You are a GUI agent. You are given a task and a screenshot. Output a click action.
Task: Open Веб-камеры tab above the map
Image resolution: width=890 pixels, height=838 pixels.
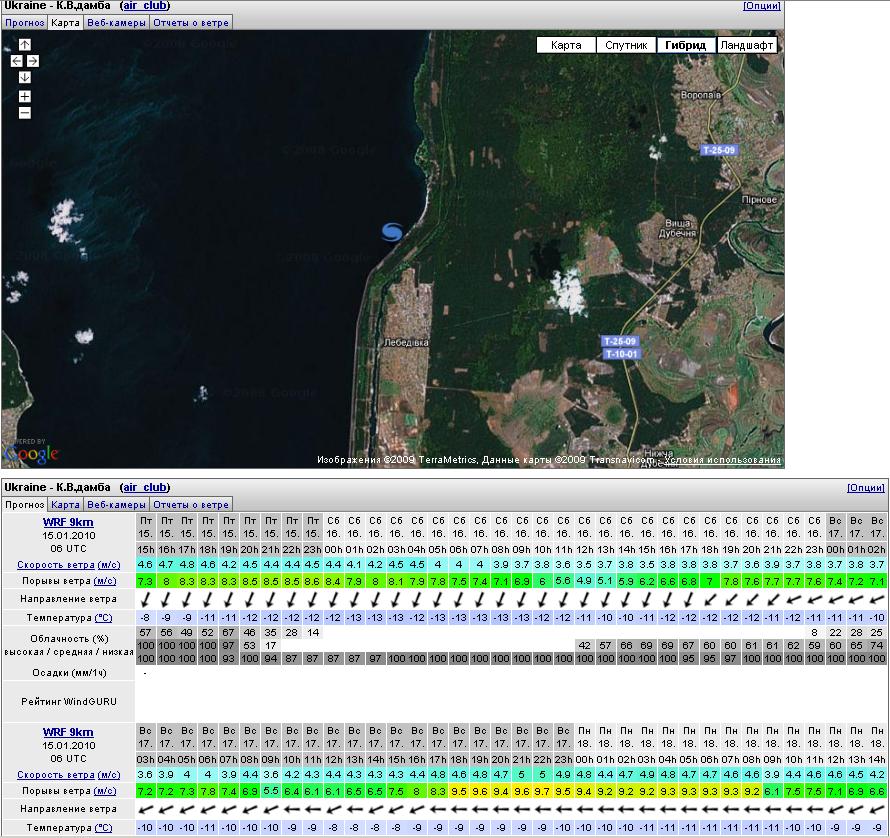(x=116, y=21)
